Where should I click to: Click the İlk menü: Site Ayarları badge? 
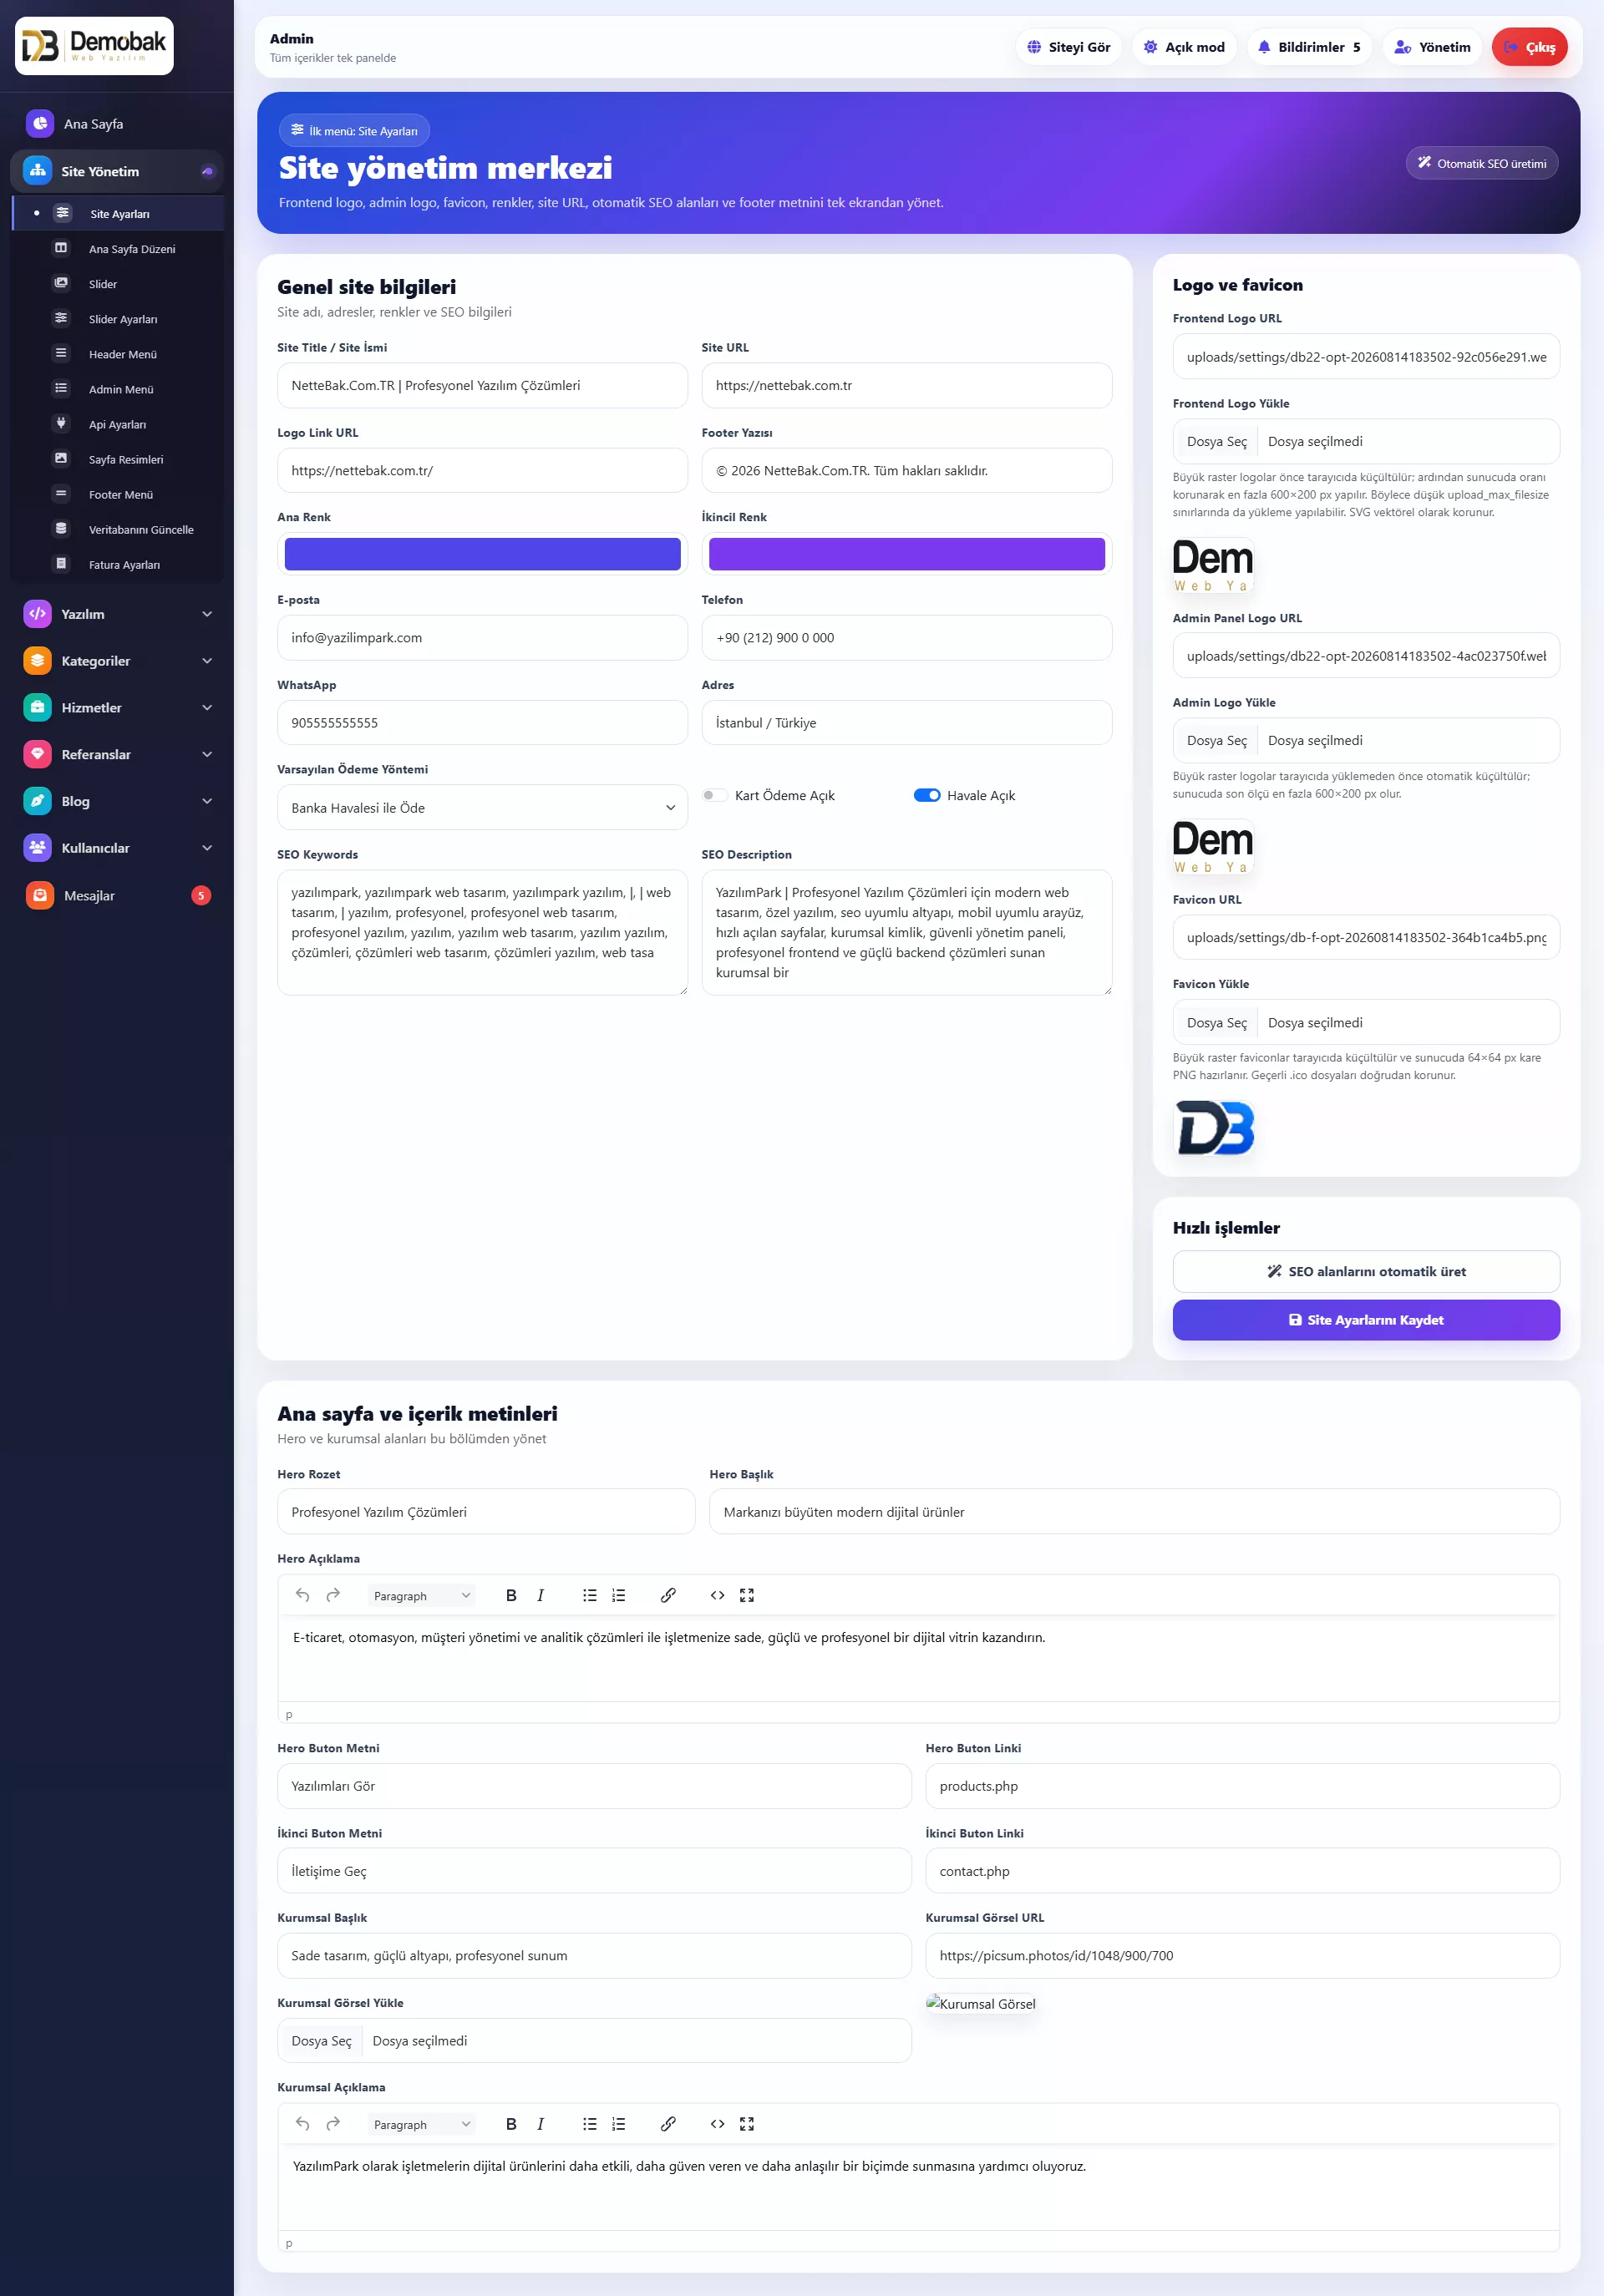(x=354, y=130)
